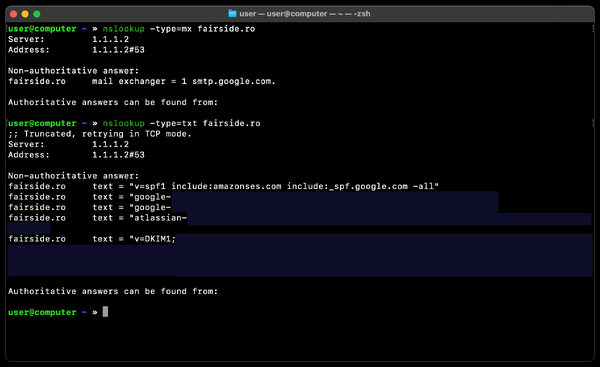Click the first 'Server: 1.1.1.2' line
Image resolution: width=600 pixels, height=367 pixels.
point(68,39)
